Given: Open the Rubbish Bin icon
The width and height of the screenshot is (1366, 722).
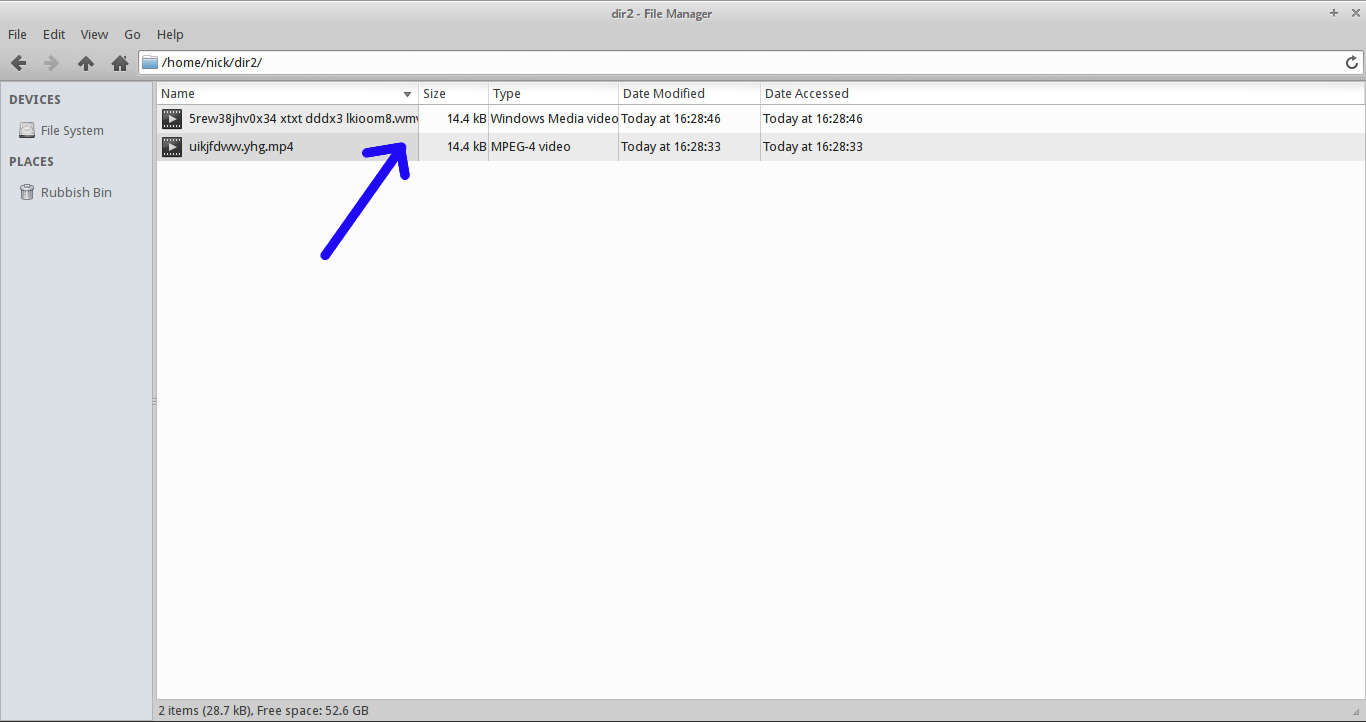Looking at the screenshot, I should point(27,193).
